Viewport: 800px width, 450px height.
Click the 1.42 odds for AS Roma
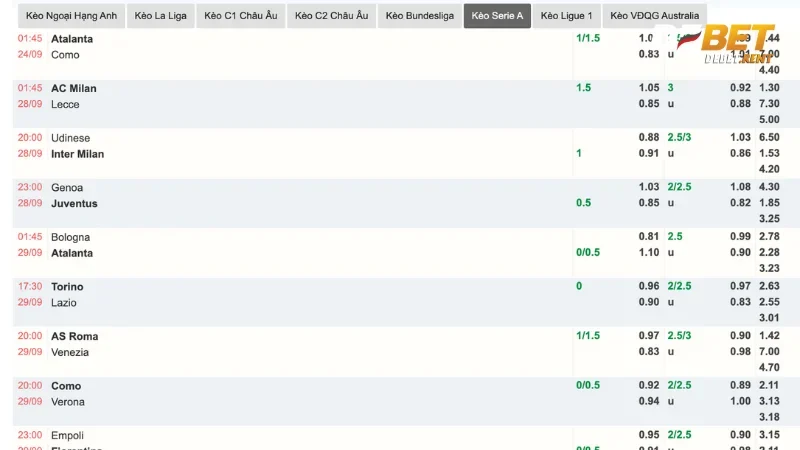click(769, 335)
